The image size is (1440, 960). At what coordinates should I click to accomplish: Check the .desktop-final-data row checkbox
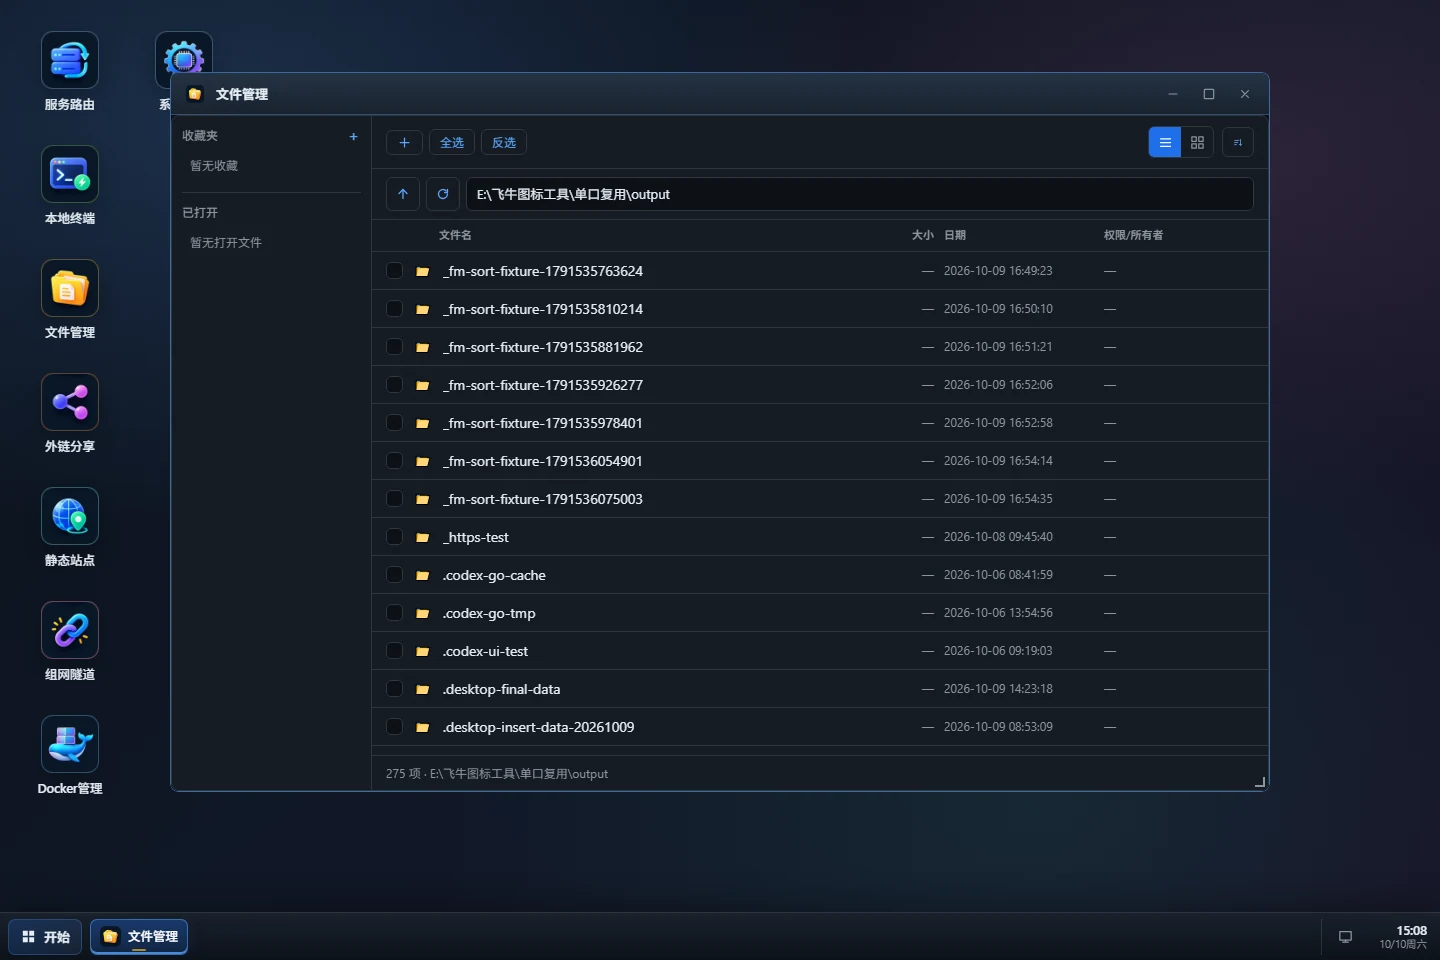click(395, 689)
